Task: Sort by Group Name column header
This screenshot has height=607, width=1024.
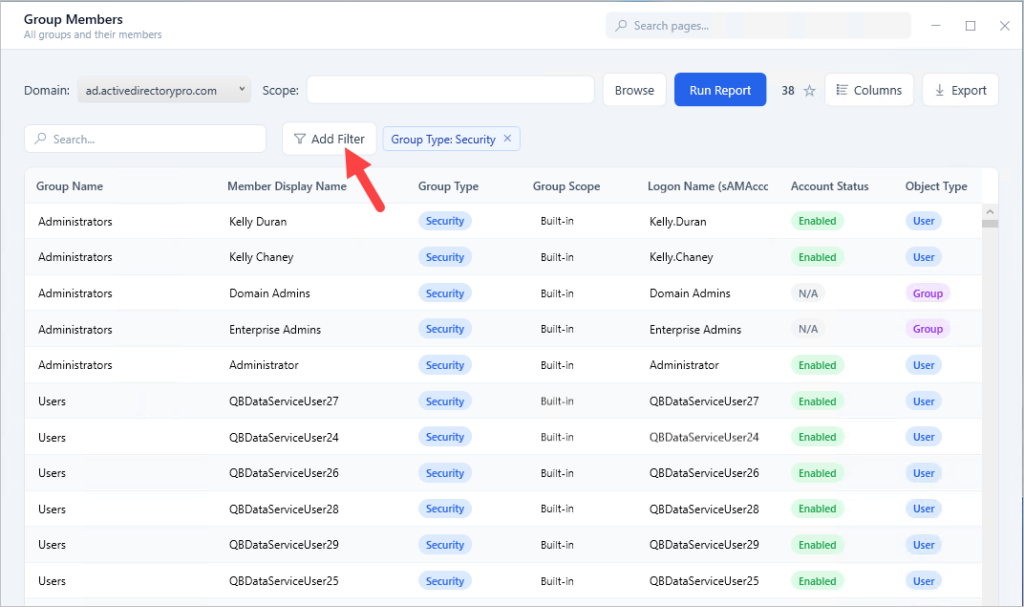Action: (x=69, y=186)
